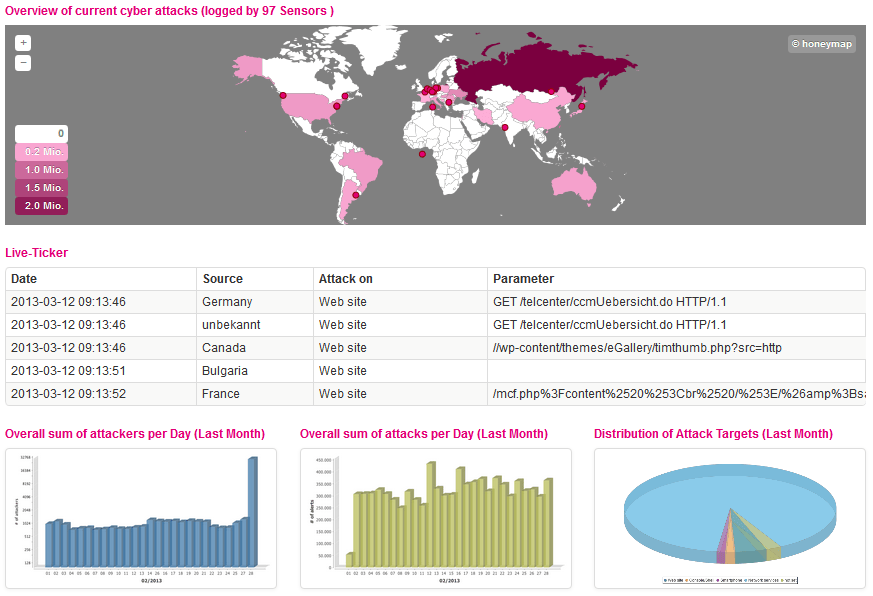This screenshot has height=596, width=873.
Task: Select the Canada source cell
Action: coord(255,348)
